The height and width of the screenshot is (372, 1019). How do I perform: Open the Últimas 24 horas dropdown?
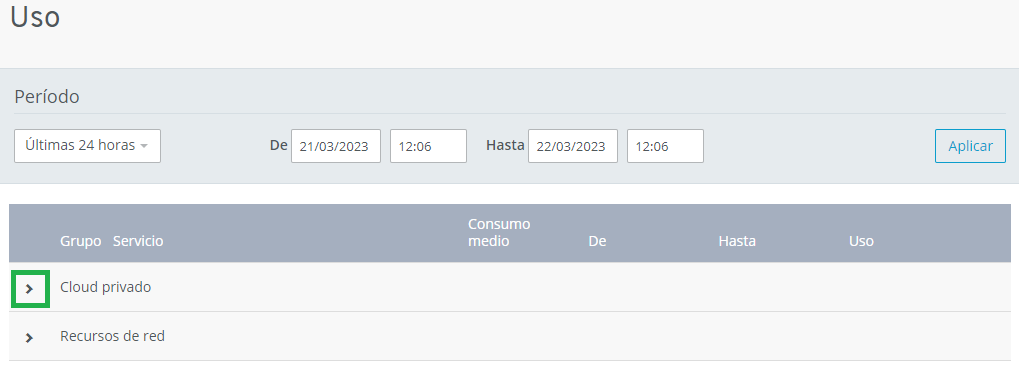[87, 146]
